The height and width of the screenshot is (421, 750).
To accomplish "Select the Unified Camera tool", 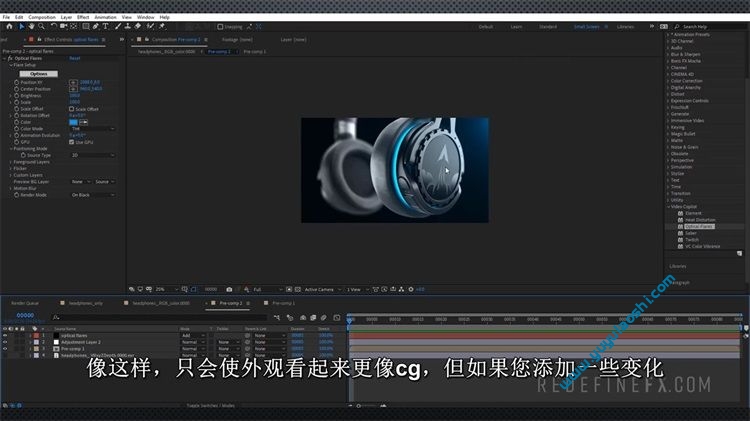I will coord(64,27).
